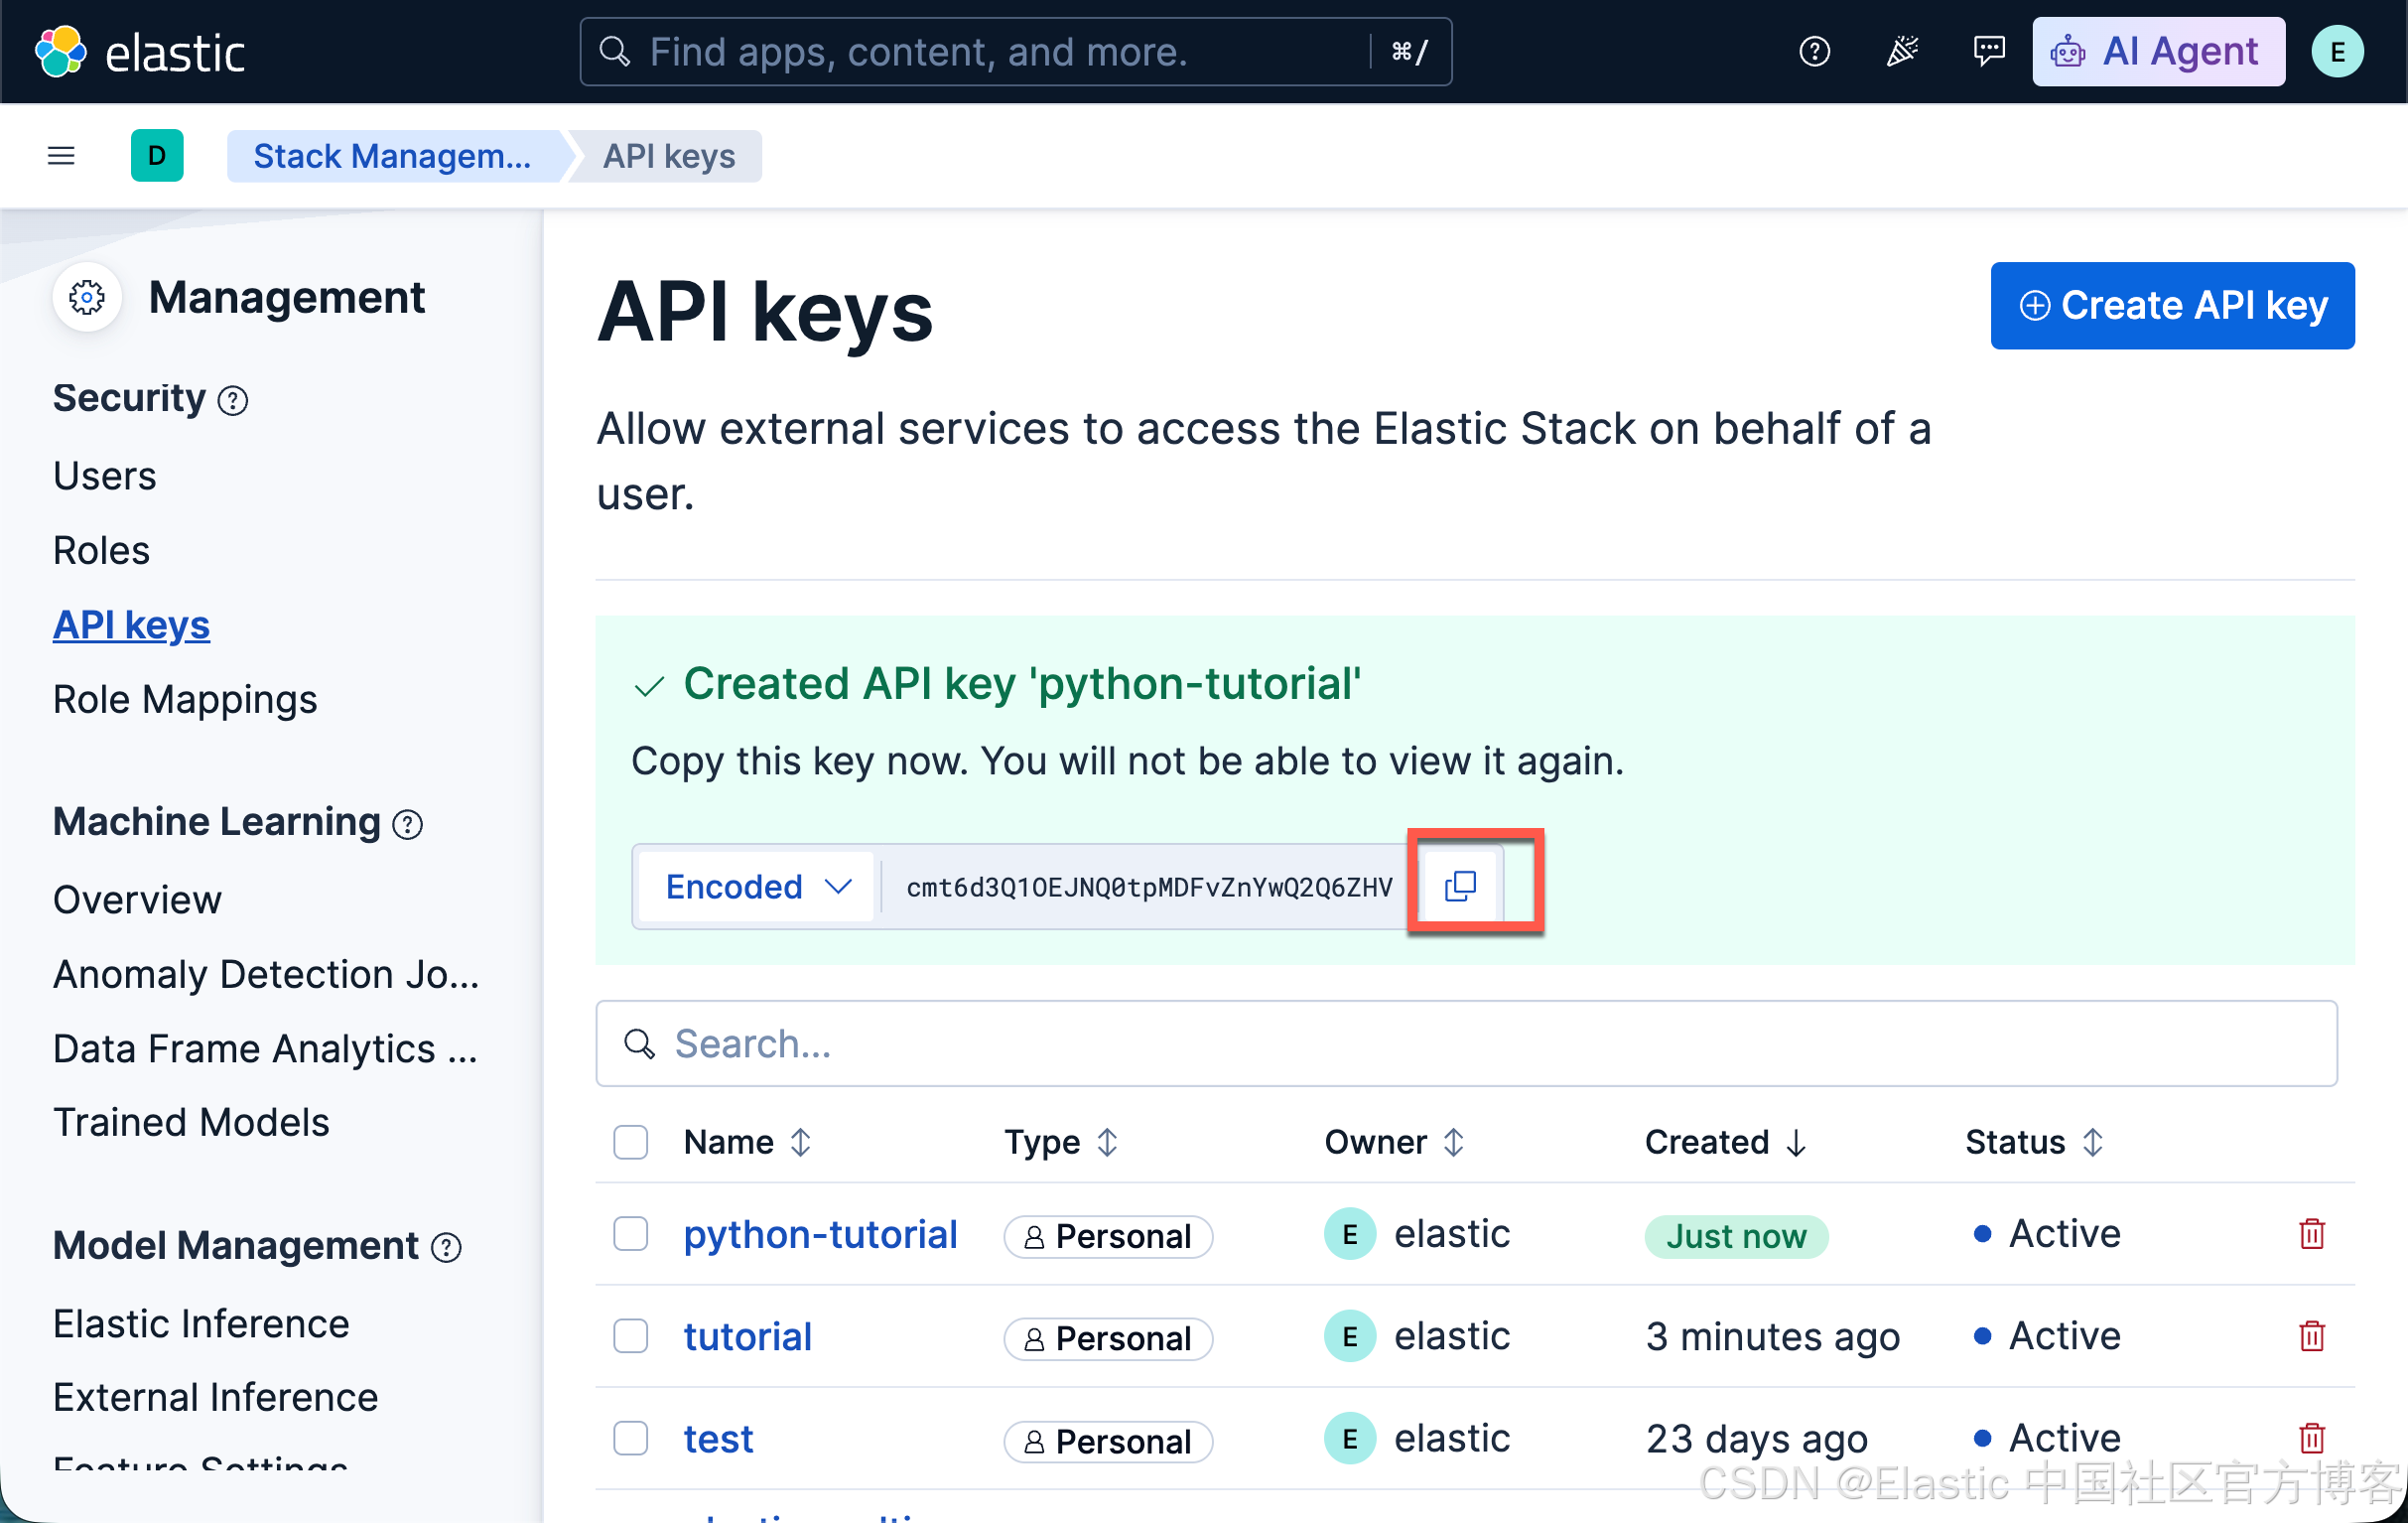
Task: Open Trained Models page
Action: [x=191, y=1123]
